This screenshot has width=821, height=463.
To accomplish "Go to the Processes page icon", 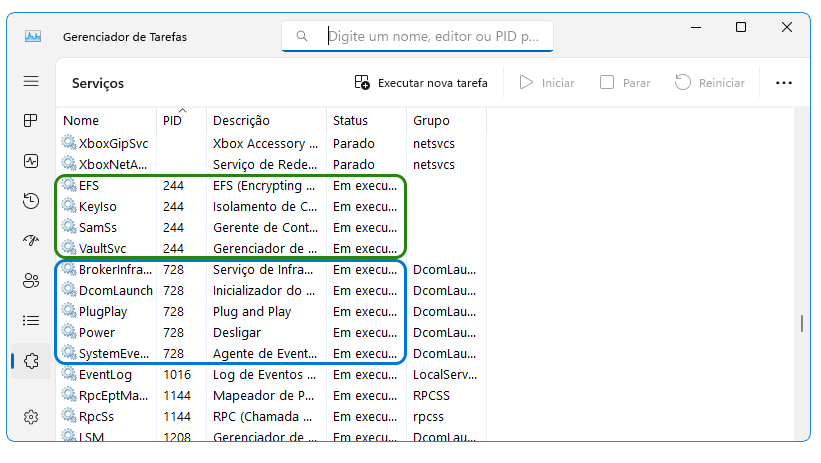I will point(31,121).
